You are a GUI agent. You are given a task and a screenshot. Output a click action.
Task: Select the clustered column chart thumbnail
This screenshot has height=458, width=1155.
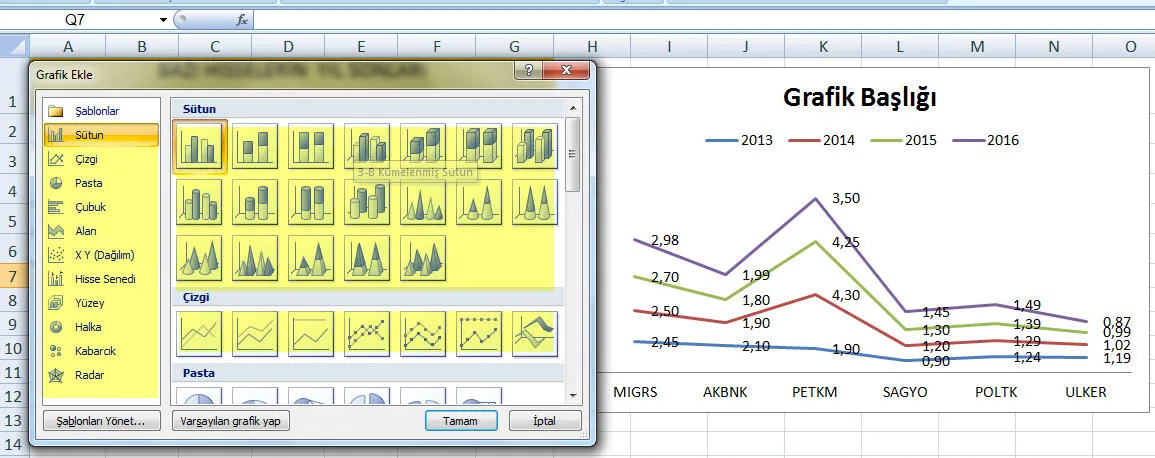tap(200, 147)
